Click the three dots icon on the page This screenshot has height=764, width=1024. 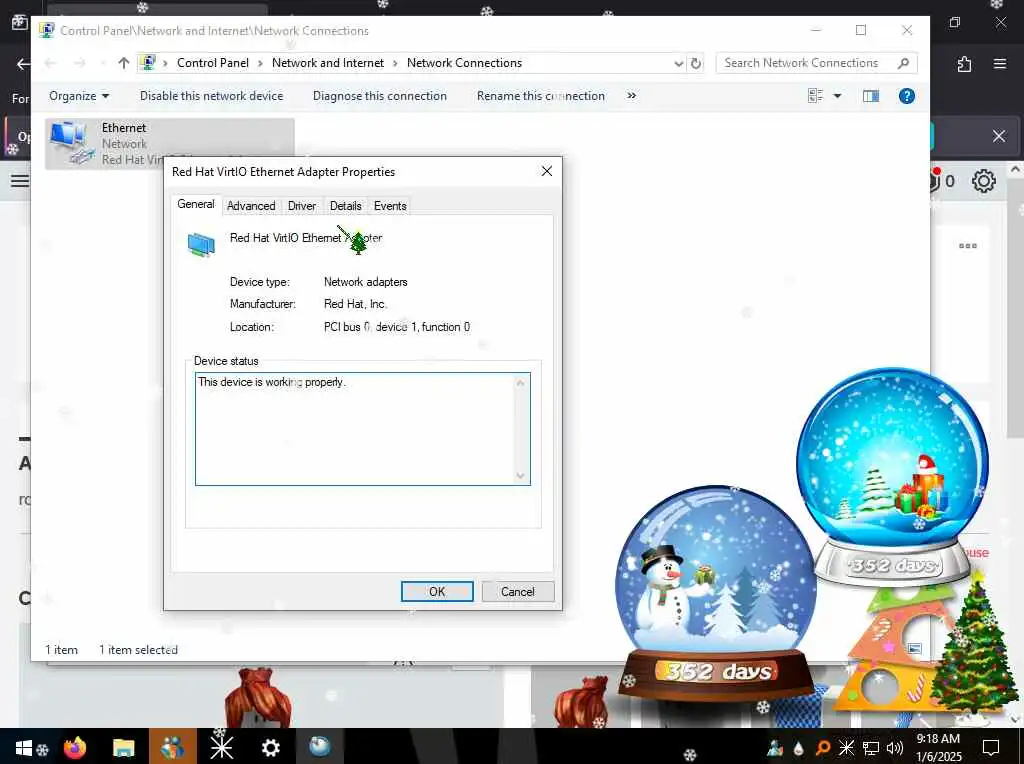968,246
